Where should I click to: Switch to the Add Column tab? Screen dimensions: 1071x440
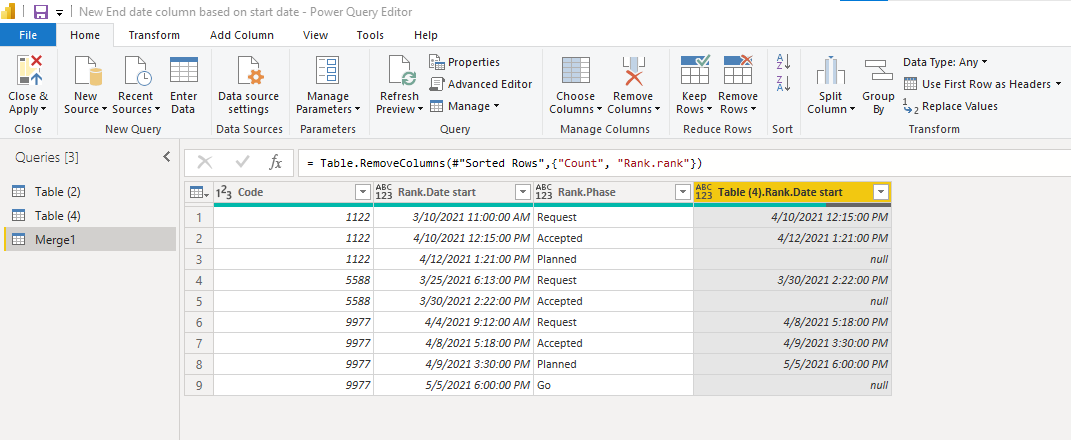point(242,35)
